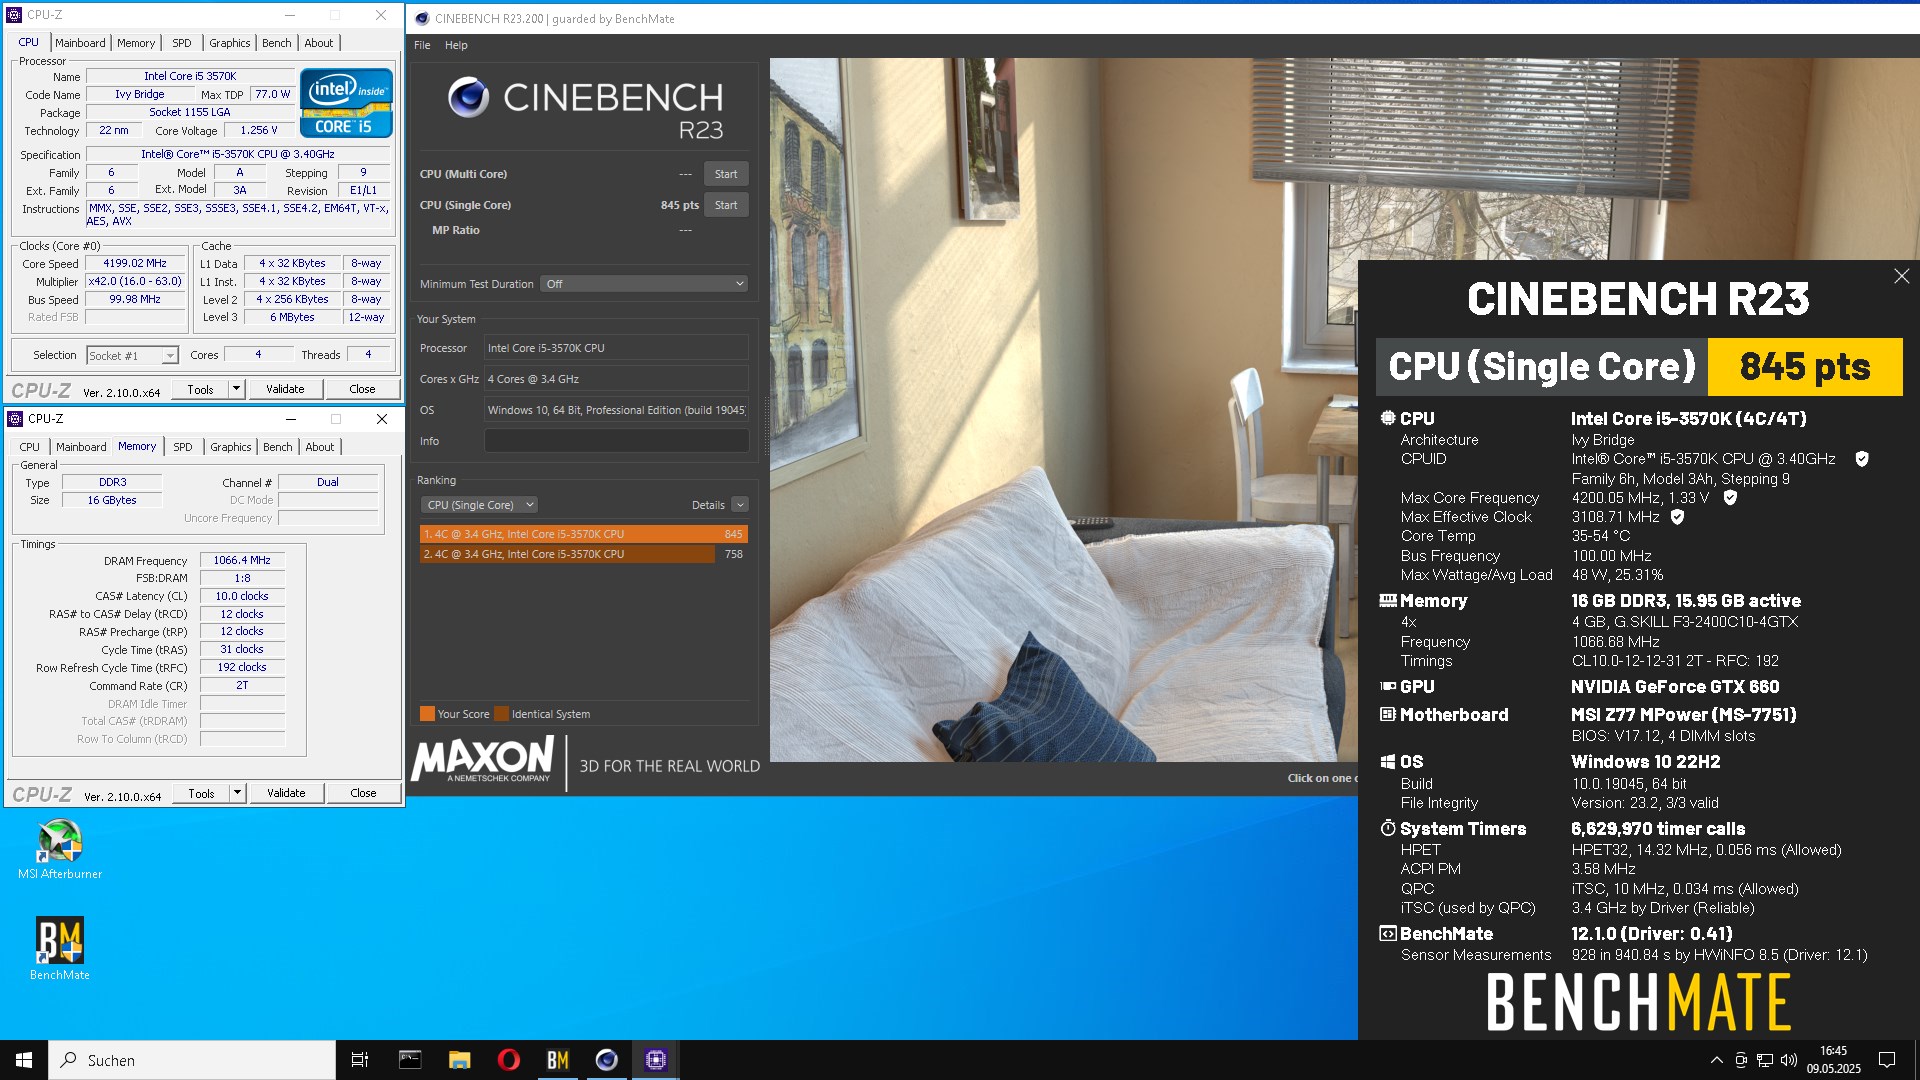Click Tools in the bottom CPU-Z window
Viewport: 1920px width, 1080px height.
pos(201,793)
